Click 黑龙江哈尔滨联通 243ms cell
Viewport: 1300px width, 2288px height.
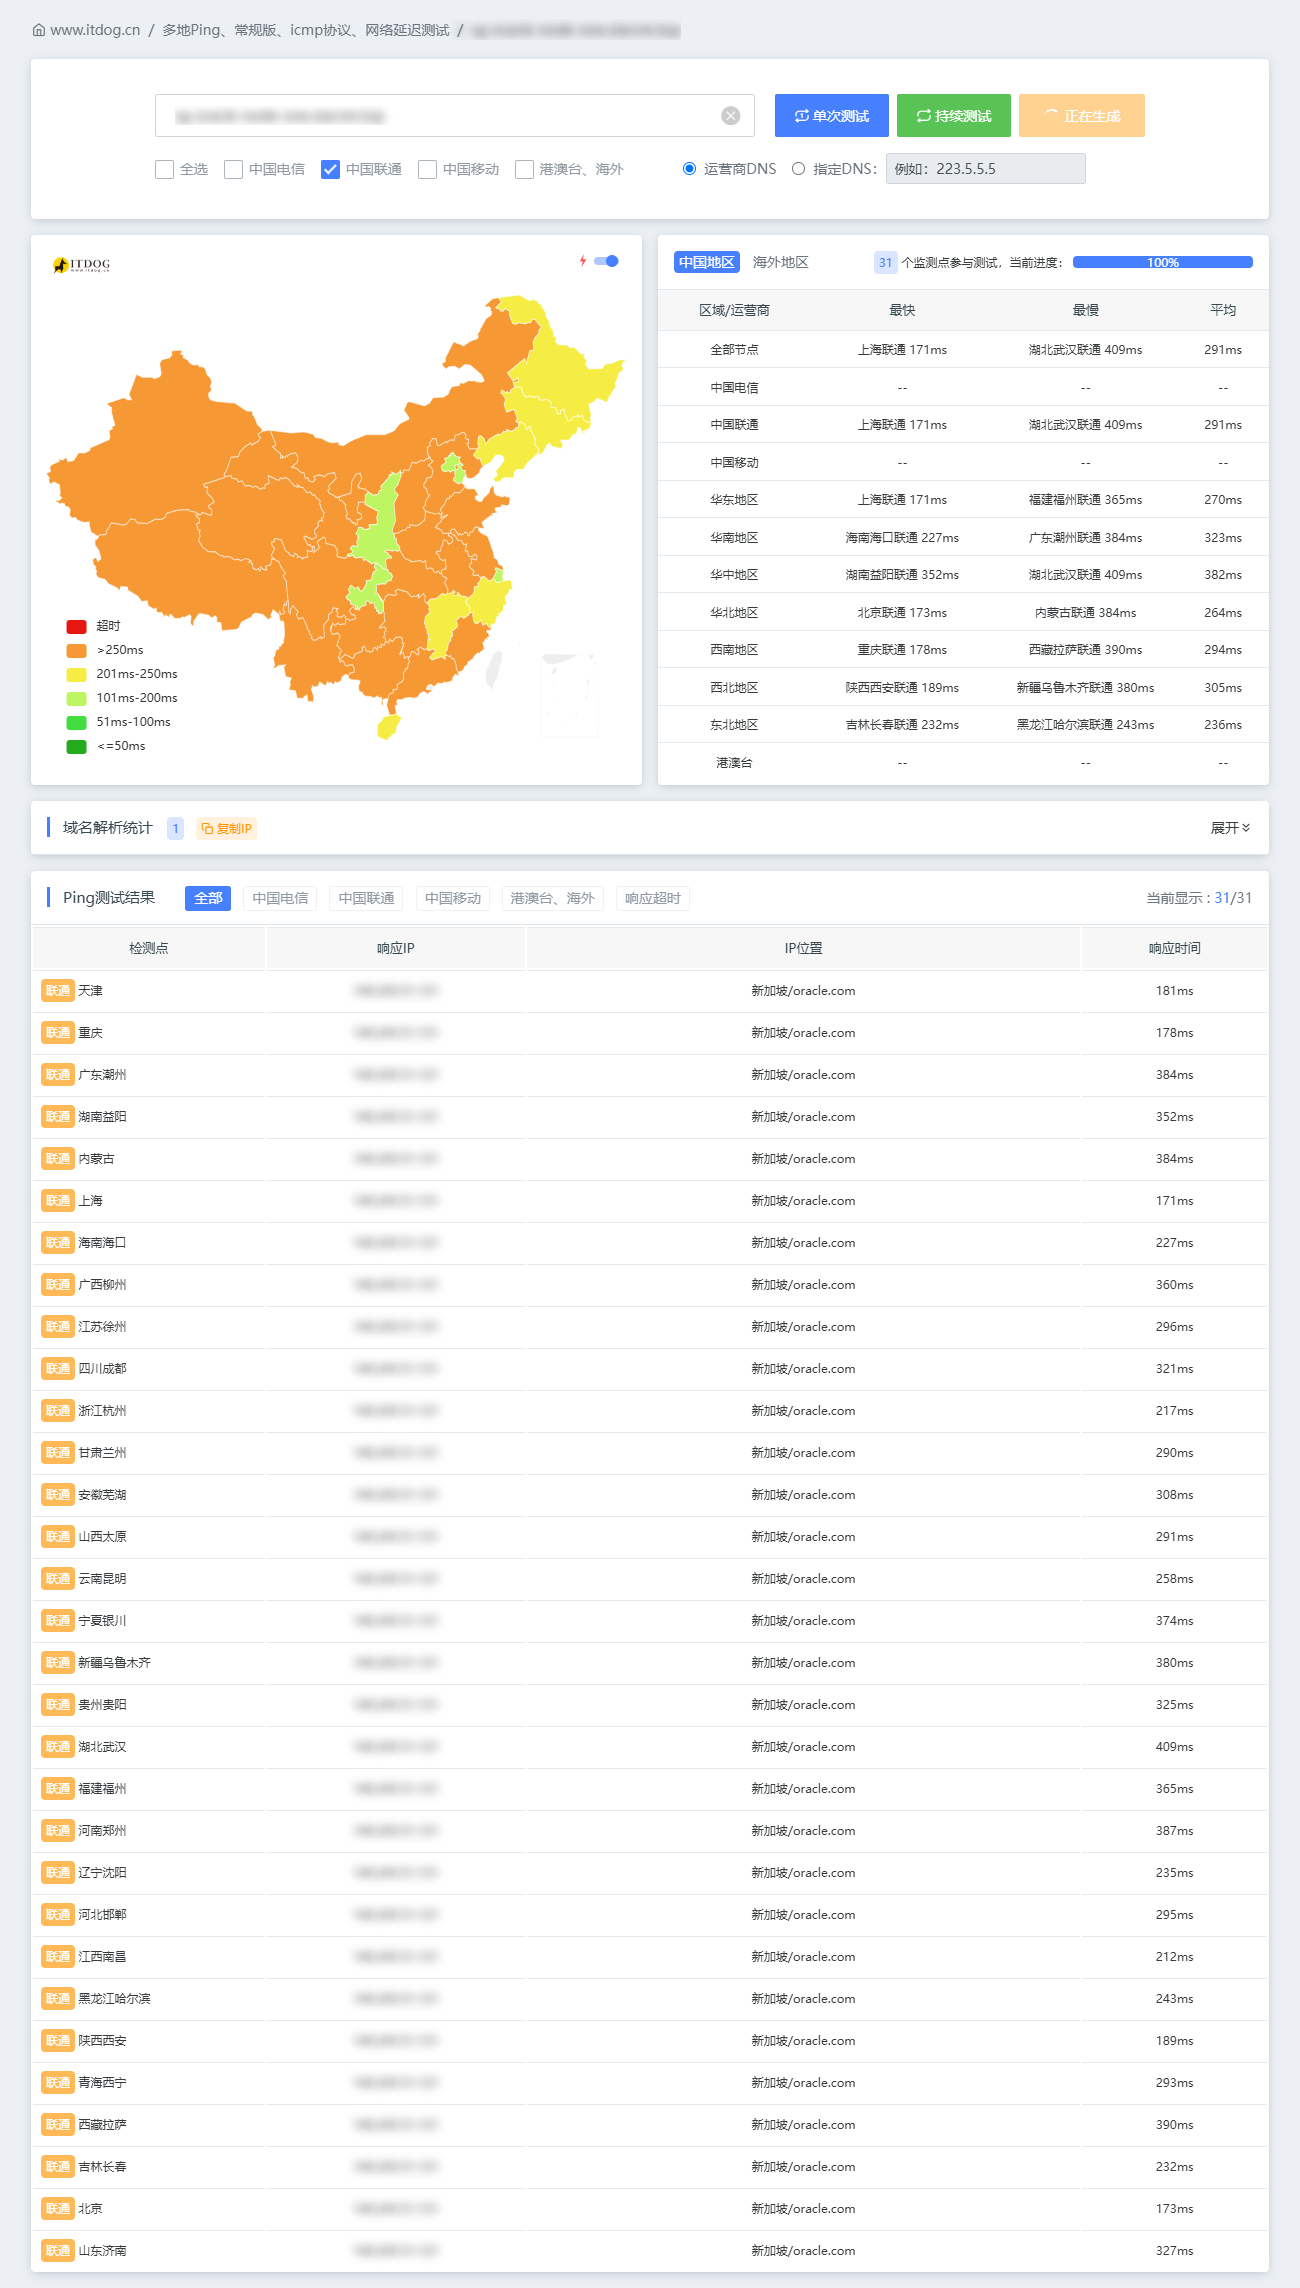click(1085, 725)
